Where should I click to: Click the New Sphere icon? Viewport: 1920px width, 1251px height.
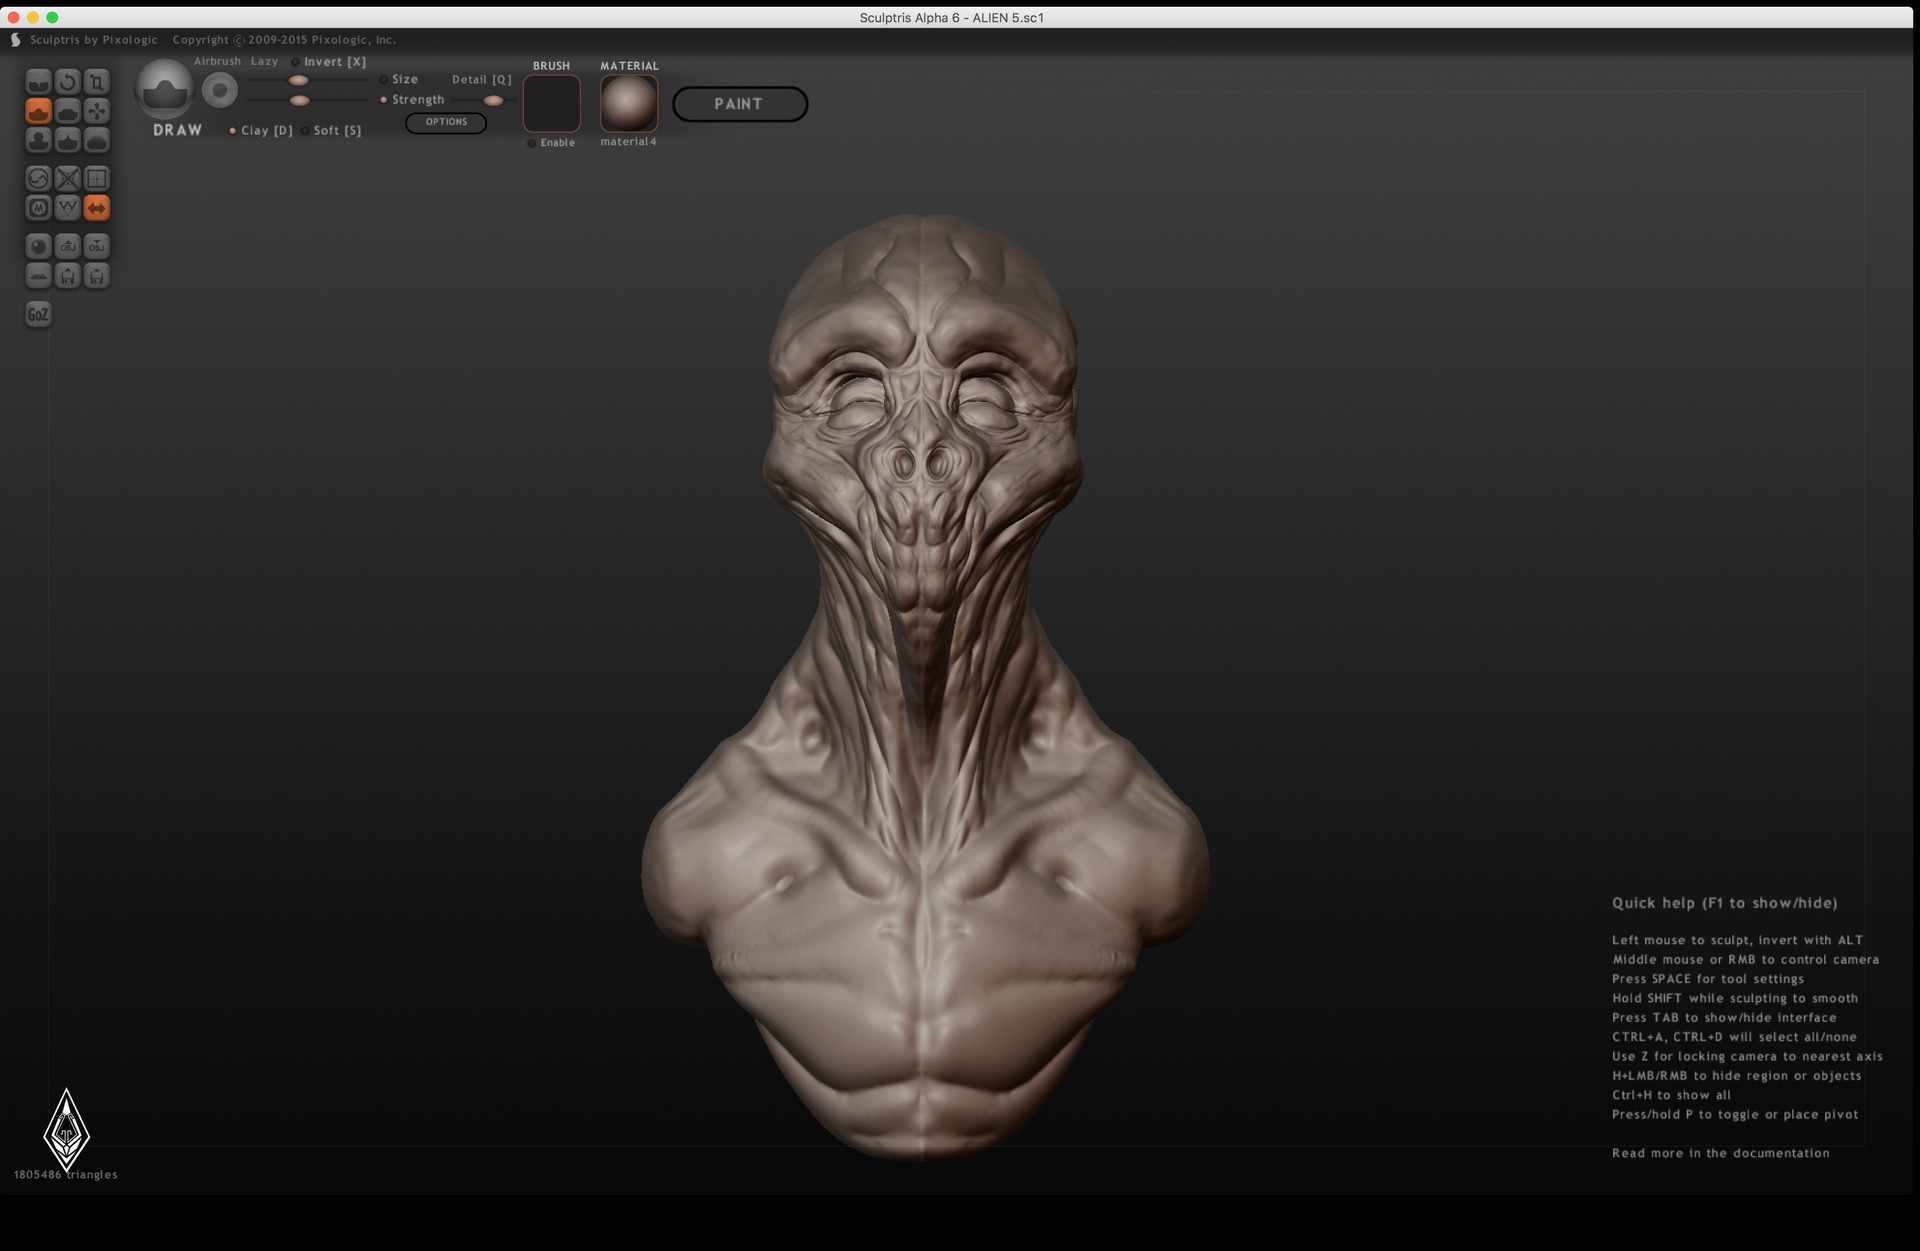[38, 246]
